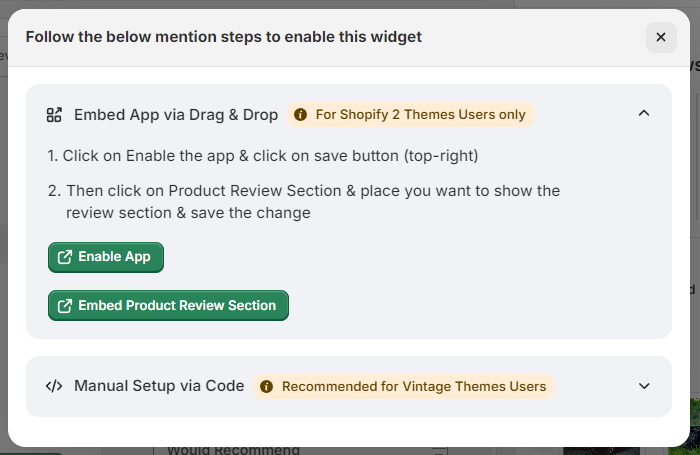Click external link icon on Embed Product Review
700x455 pixels.
pyautogui.click(x=65, y=306)
